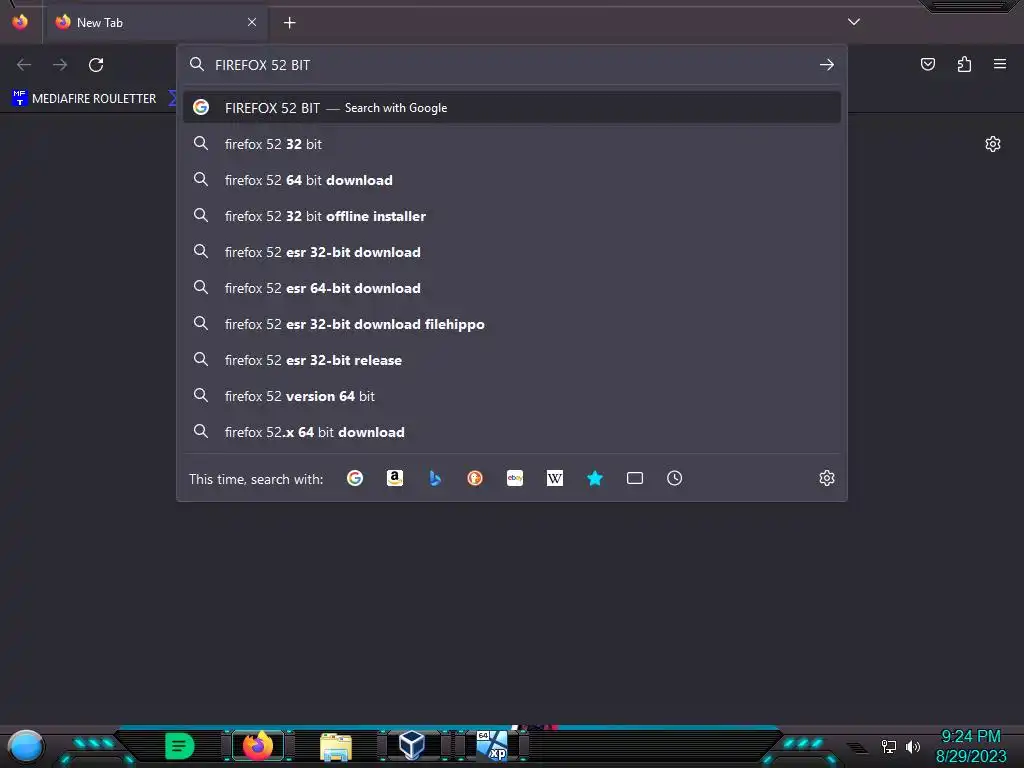
Task: Open a new tab with the plus button
Action: (289, 23)
